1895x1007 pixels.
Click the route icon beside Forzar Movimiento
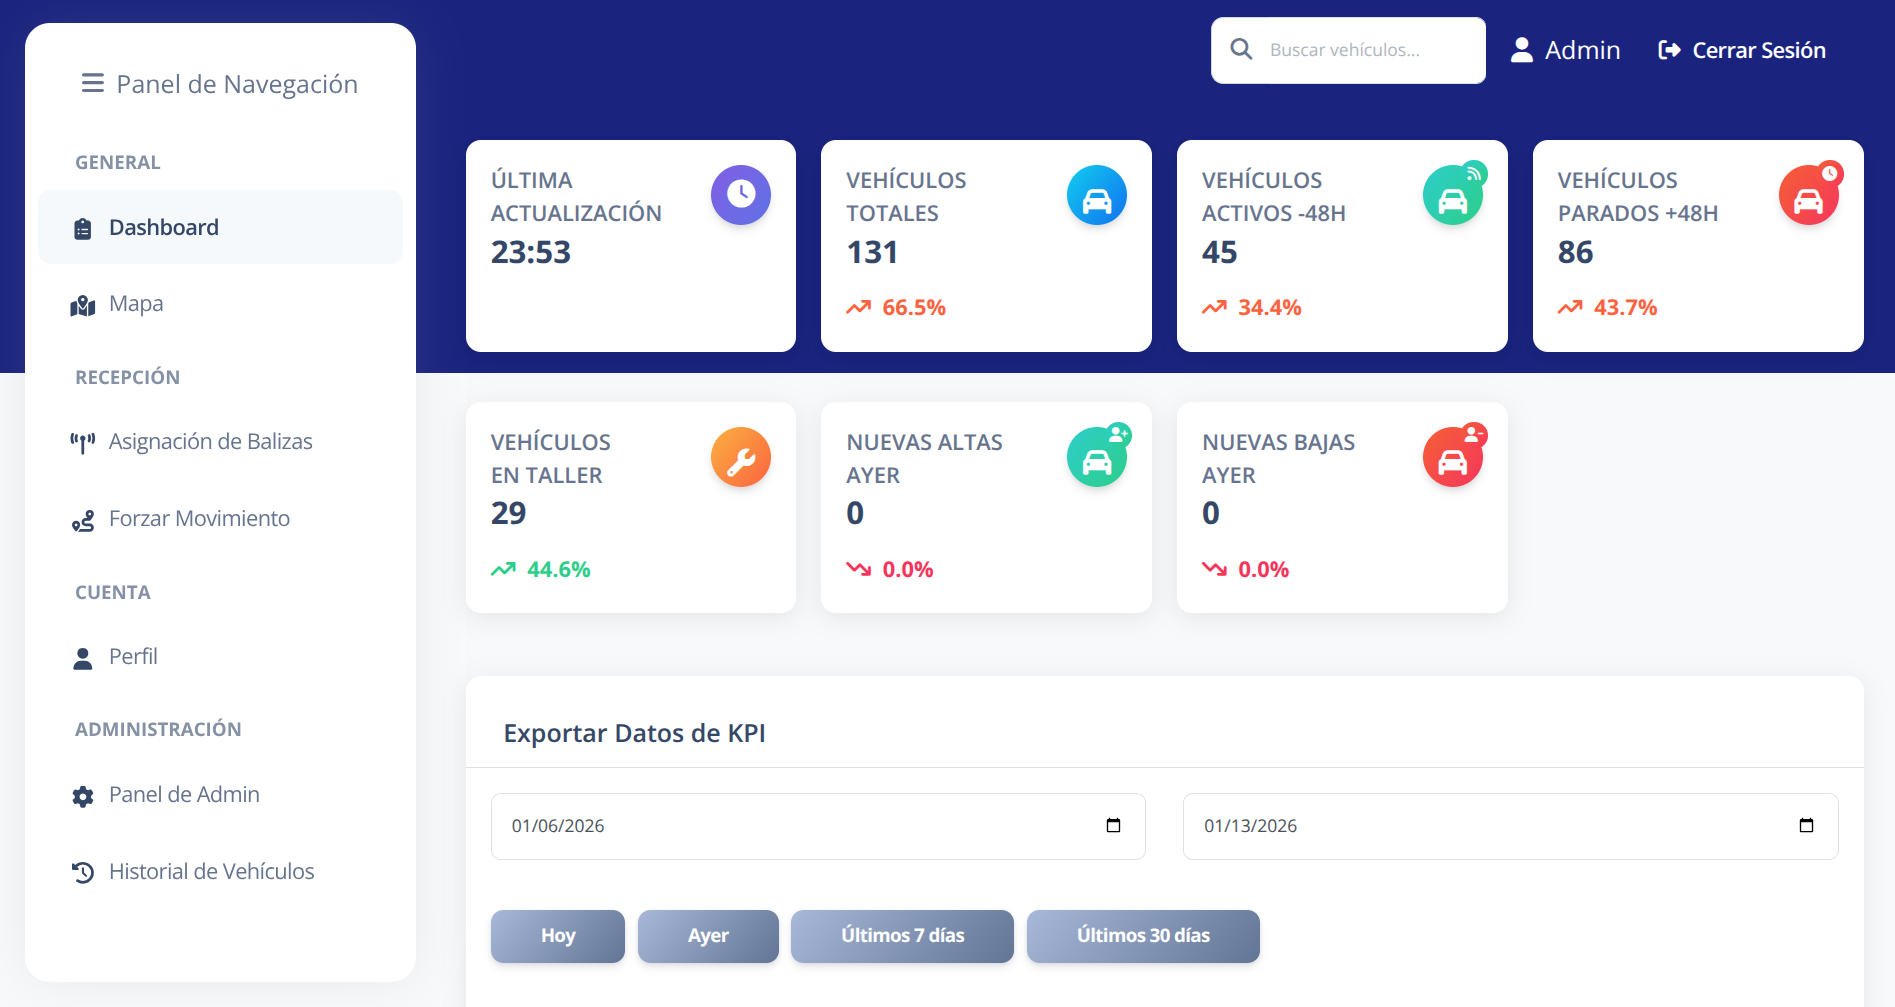(83, 521)
